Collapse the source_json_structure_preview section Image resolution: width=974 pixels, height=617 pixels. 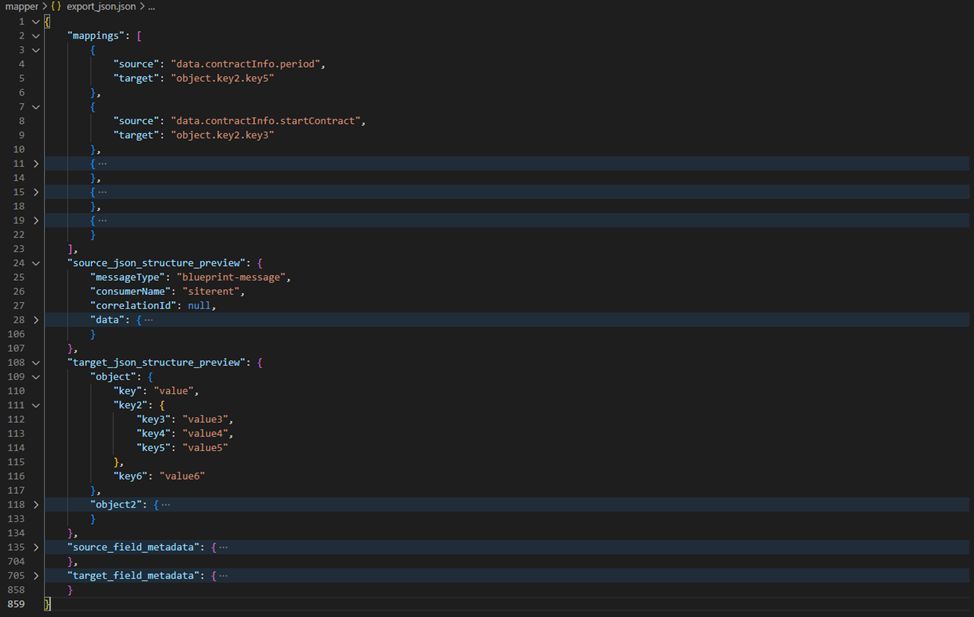coord(37,263)
